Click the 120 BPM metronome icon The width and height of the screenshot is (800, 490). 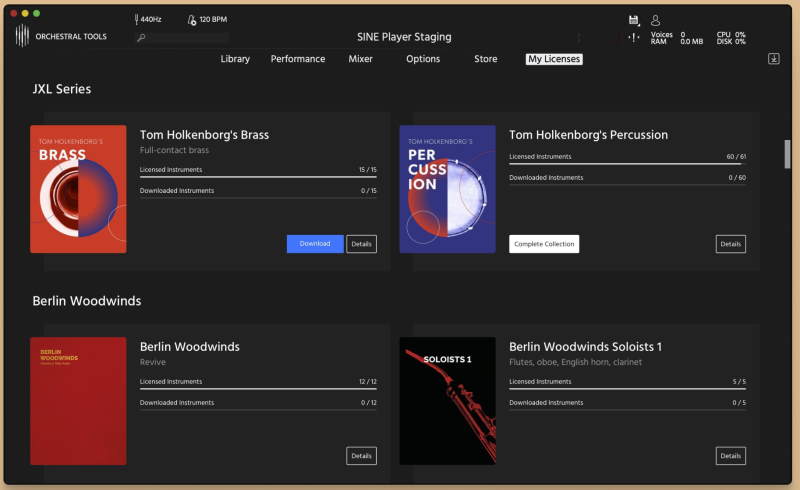192,20
